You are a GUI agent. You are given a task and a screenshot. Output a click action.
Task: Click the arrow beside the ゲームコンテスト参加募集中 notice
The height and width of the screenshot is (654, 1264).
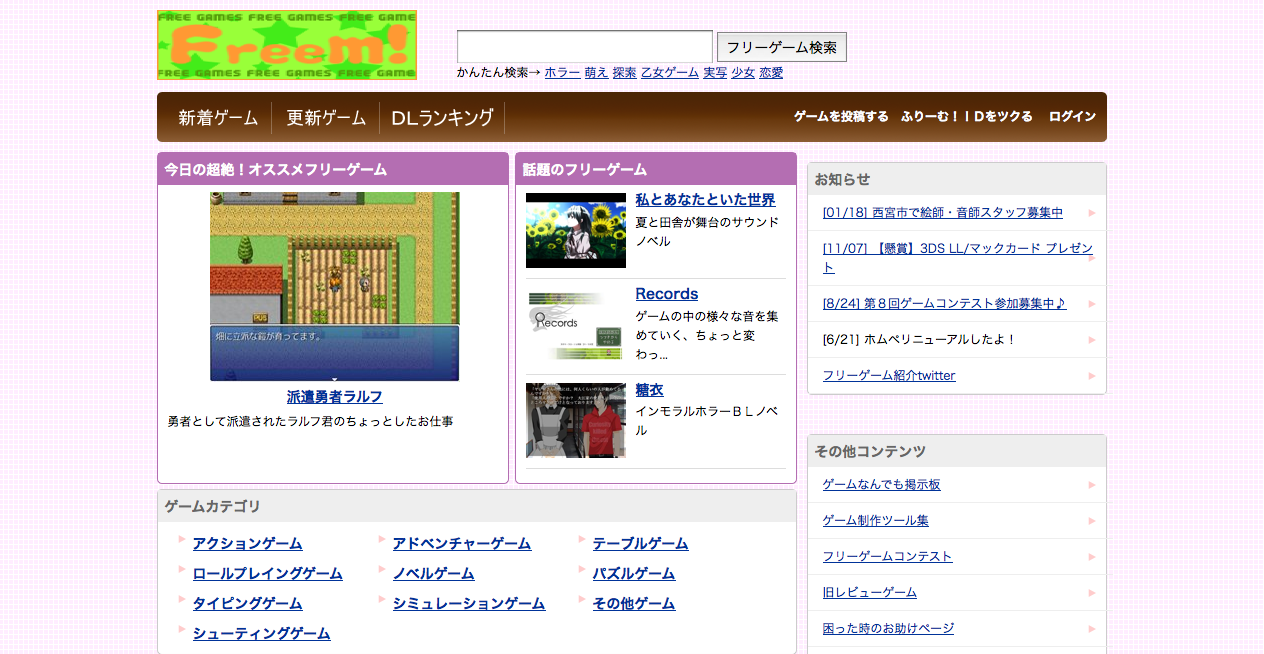pos(1092,304)
